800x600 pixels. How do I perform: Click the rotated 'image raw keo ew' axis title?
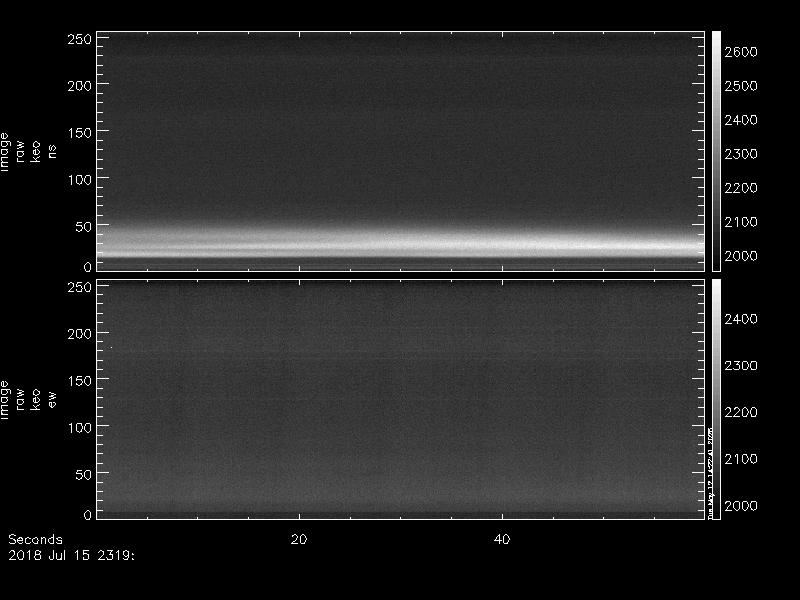pyautogui.click(x=28, y=399)
